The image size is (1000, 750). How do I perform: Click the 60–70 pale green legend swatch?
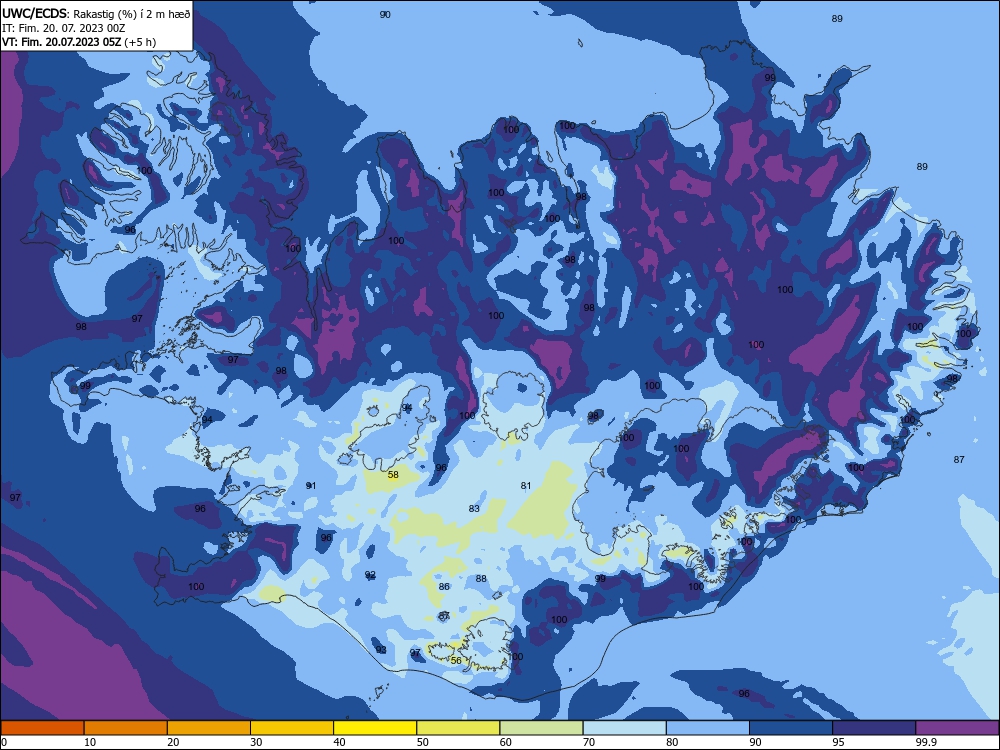tap(541, 728)
